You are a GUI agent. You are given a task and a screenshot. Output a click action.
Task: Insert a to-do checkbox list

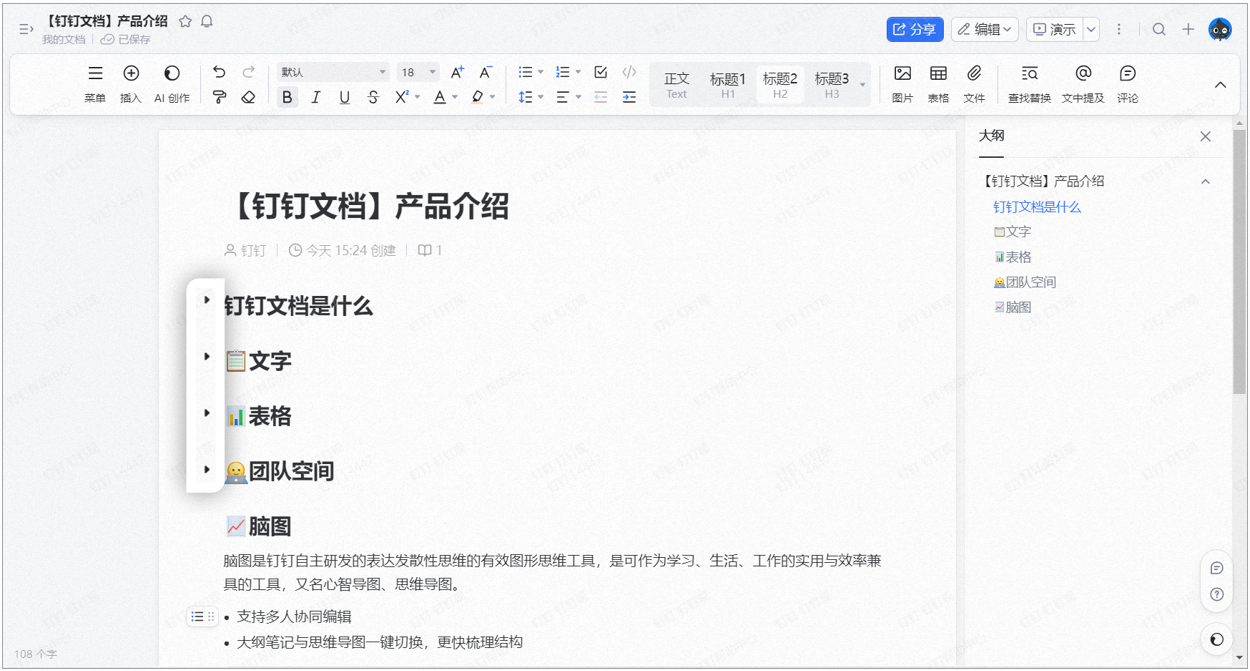coord(600,72)
